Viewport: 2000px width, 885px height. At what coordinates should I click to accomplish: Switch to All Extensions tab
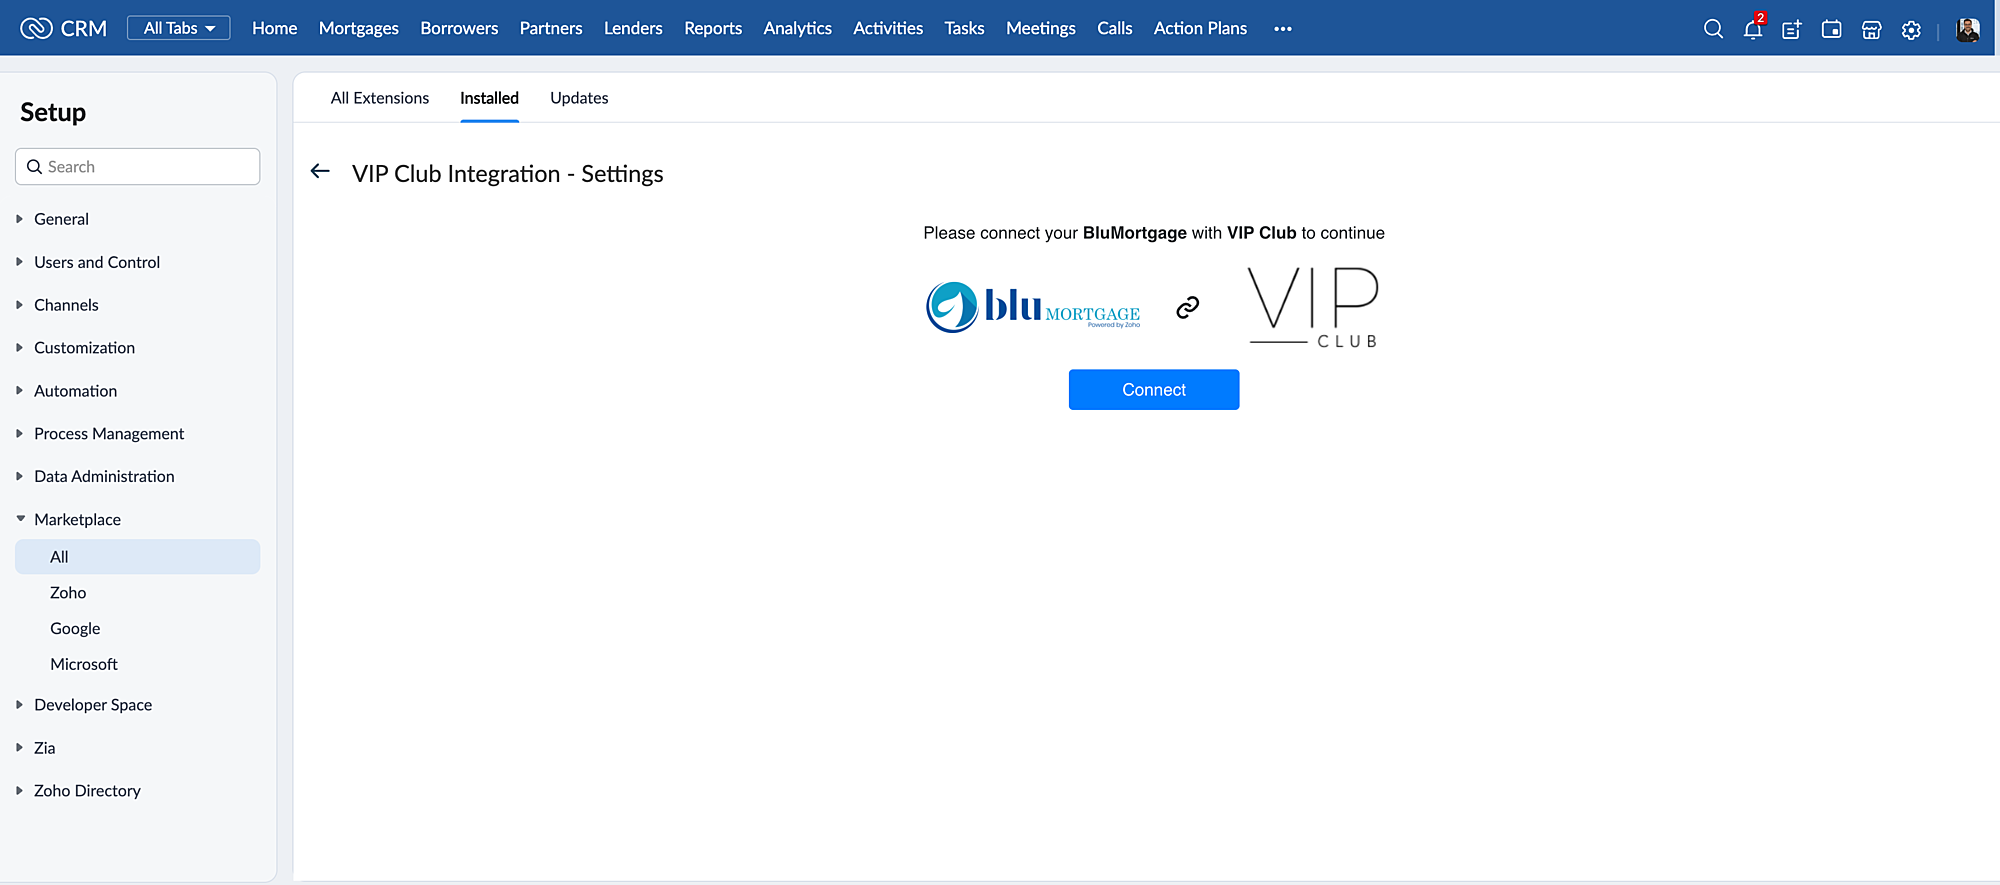[x=380, y=98]
